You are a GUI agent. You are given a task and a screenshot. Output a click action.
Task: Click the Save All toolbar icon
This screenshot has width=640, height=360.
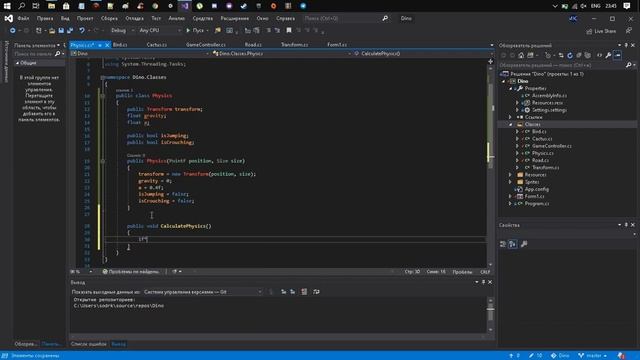coord(70,31)
